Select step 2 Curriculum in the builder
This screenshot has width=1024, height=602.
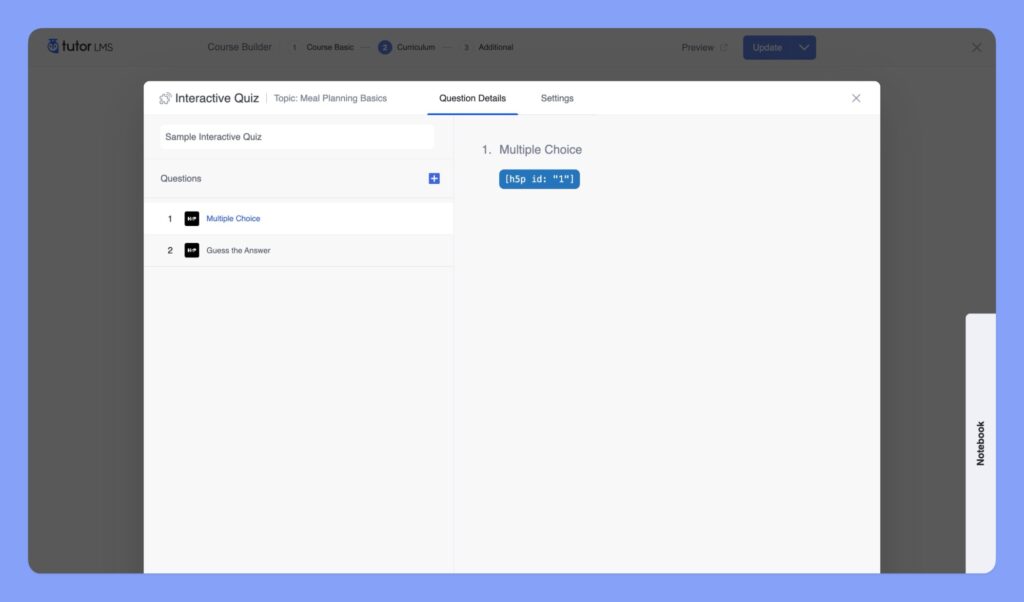tap(407, 47)
